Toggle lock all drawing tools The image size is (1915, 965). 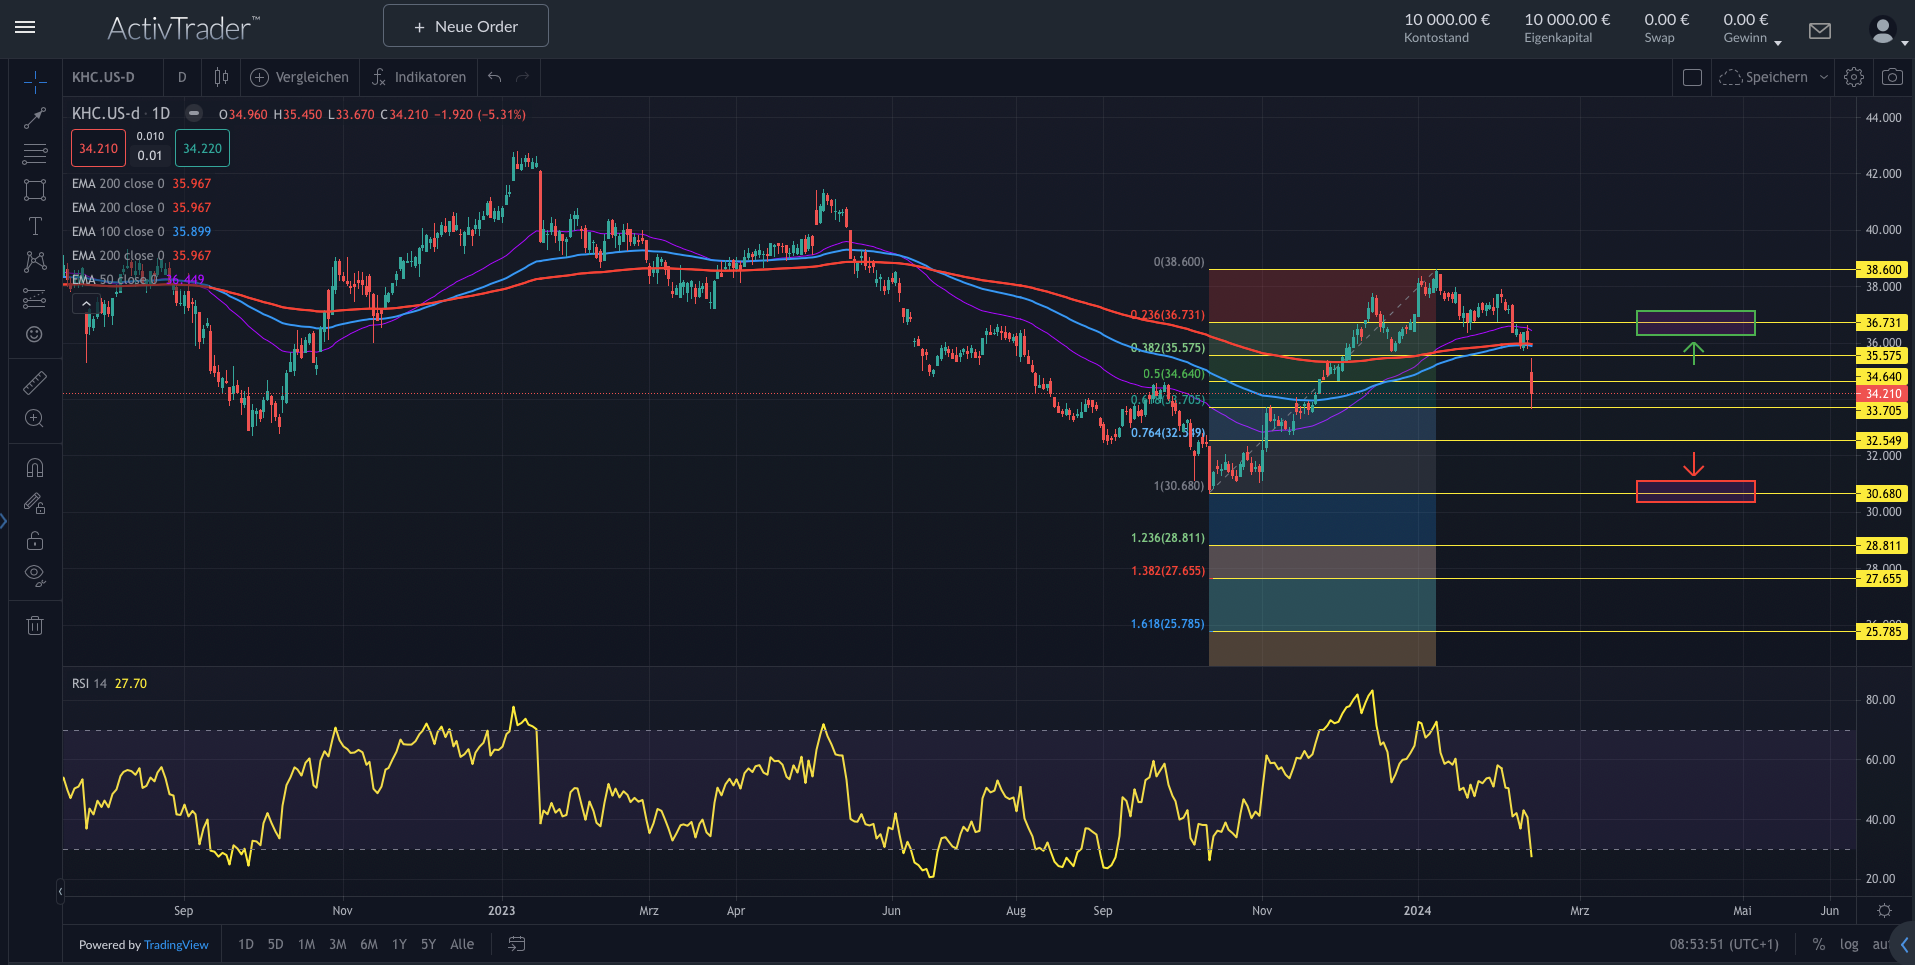pyautogui.click(x=35, y=541)
